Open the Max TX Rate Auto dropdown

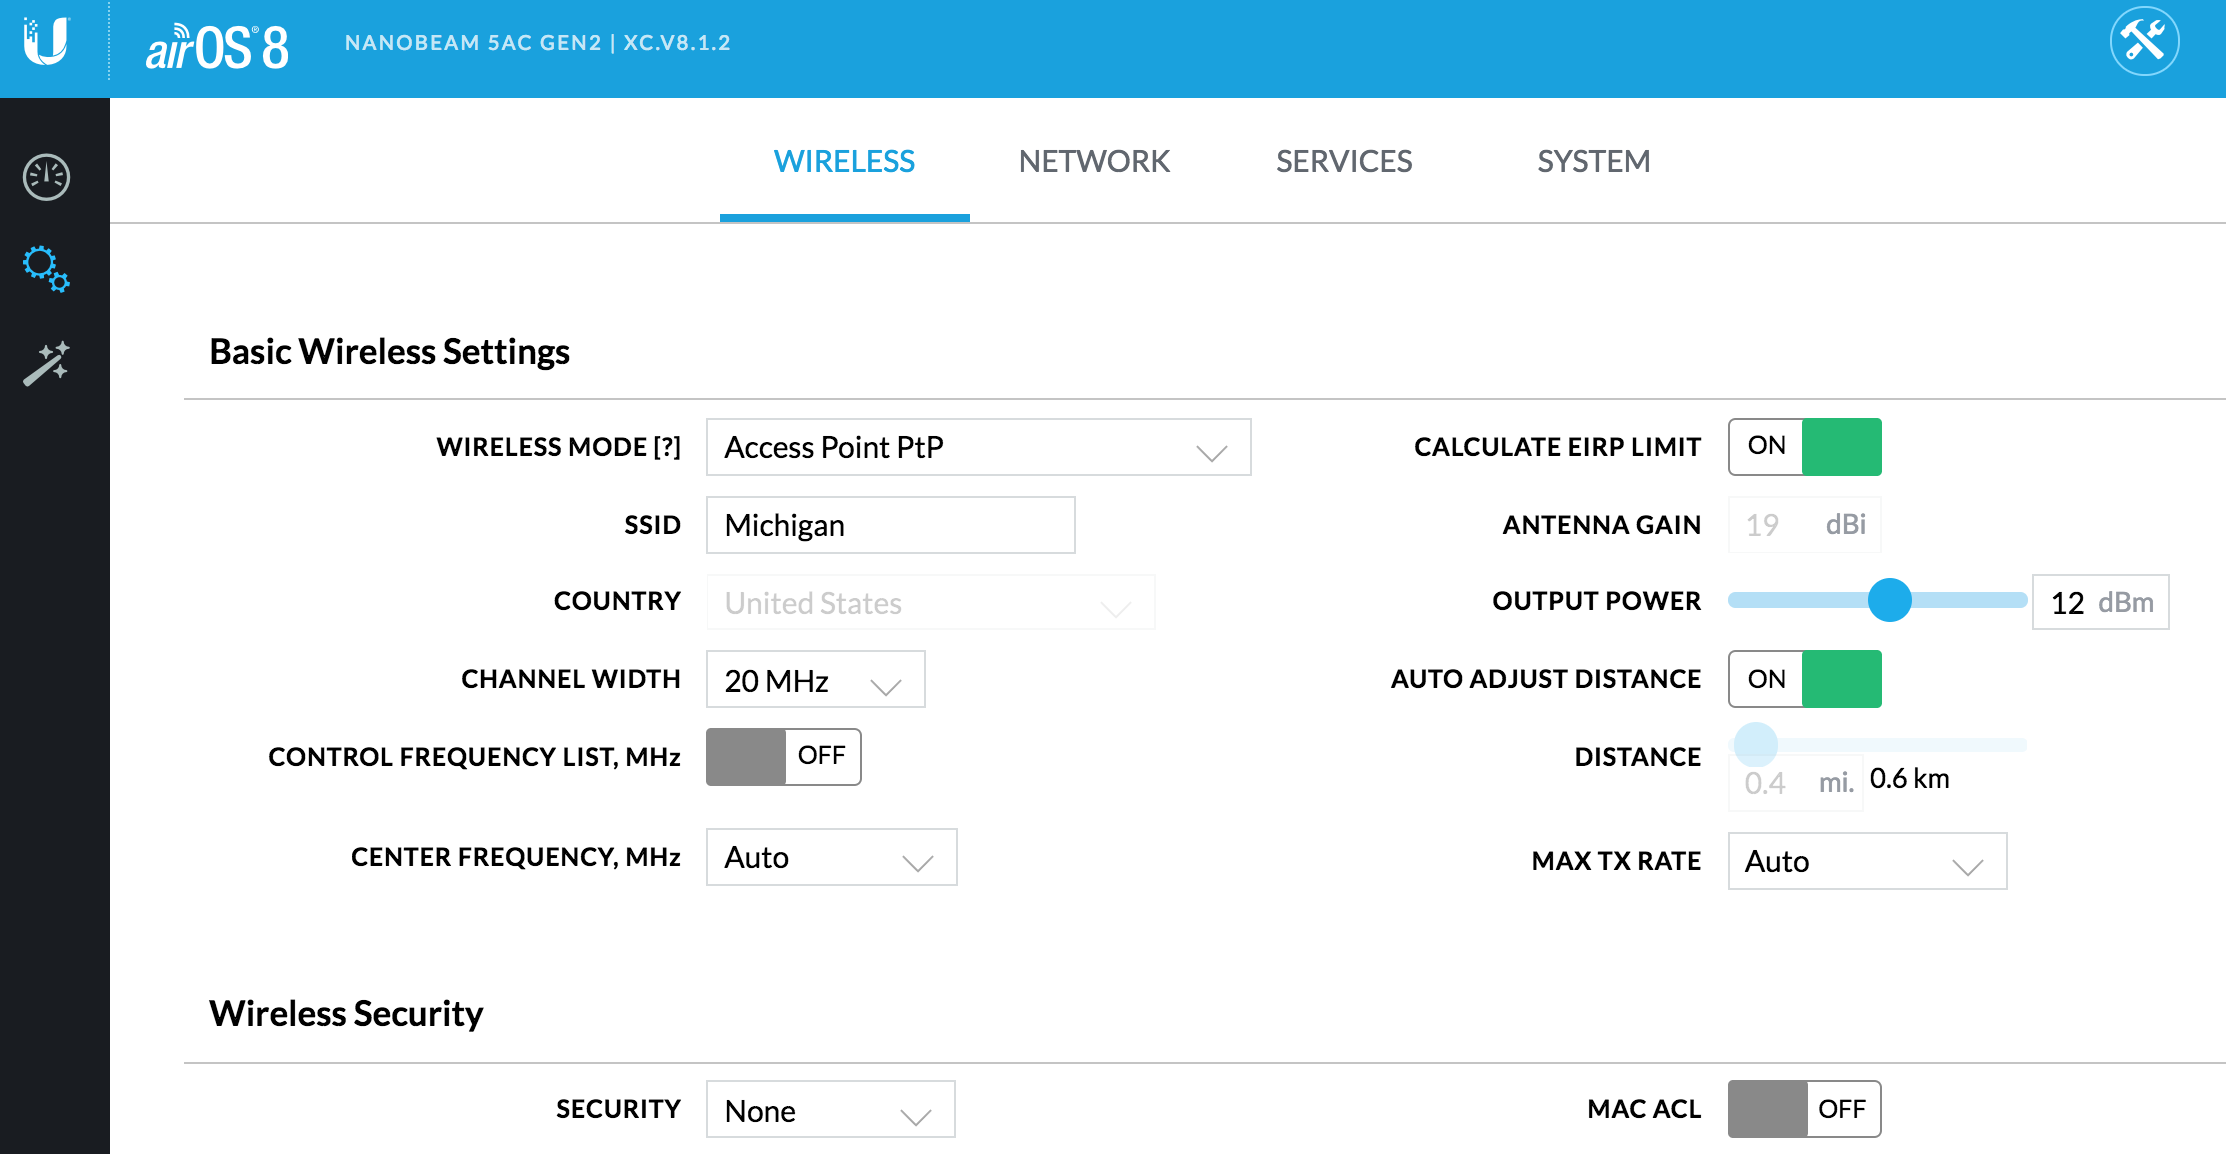[x=1867, y=861]
